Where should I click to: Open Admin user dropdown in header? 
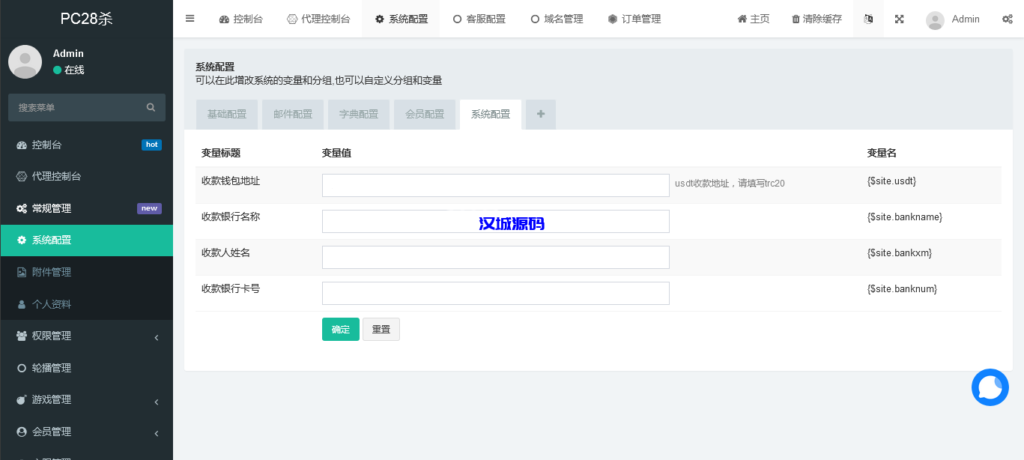(x=953, y=19)
